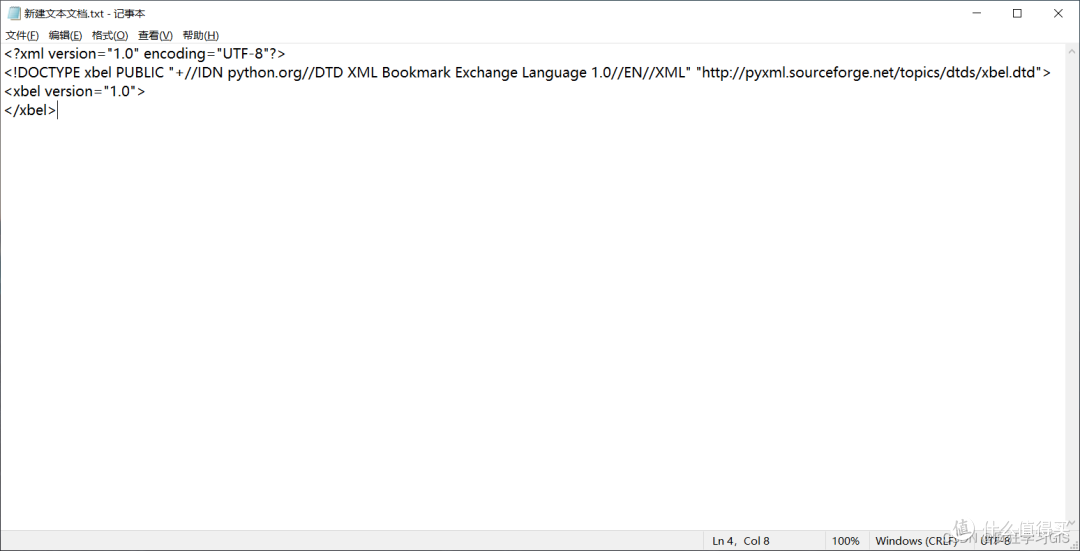Click the 100% zoom status entry
This screenshot has width=1080, height=551.
(x=846, y=541)
